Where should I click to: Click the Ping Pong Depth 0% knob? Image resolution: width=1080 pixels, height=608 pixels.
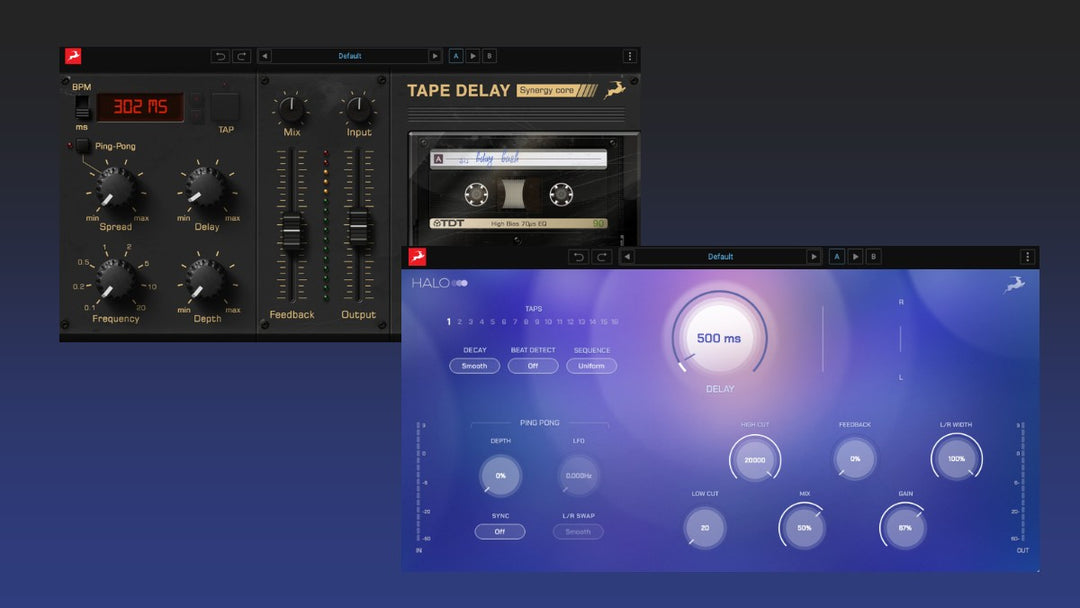click(500, 475)
